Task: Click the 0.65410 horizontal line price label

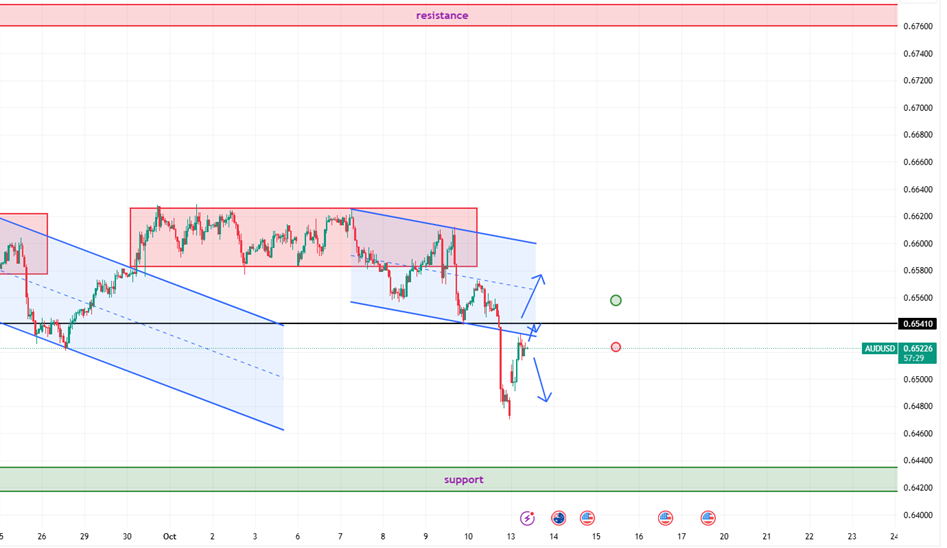Action: point(917,324)
